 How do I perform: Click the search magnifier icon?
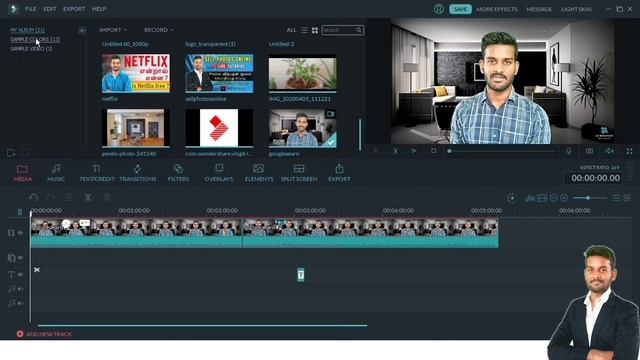pos(359,30)
